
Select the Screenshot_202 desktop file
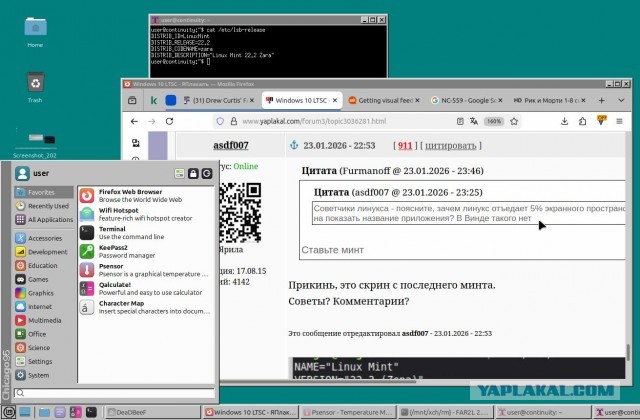[36, 144]
